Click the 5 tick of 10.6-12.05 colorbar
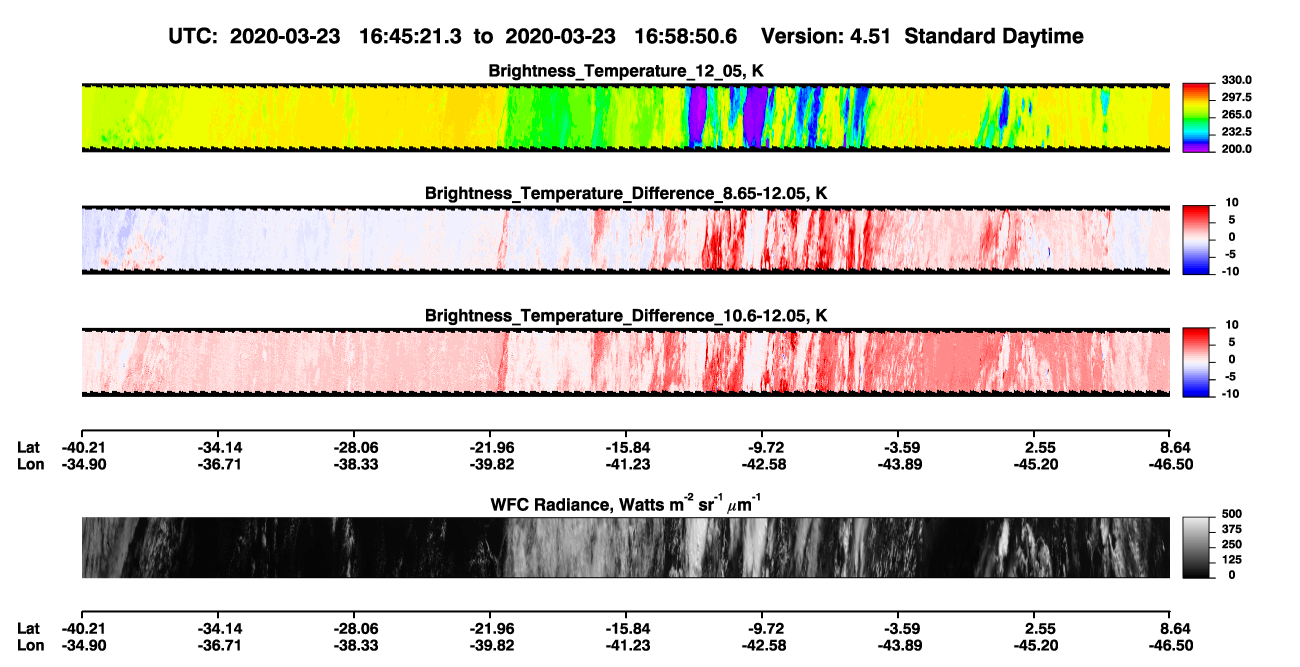This screenshot has width=1300, height=667. point(1233,342)
